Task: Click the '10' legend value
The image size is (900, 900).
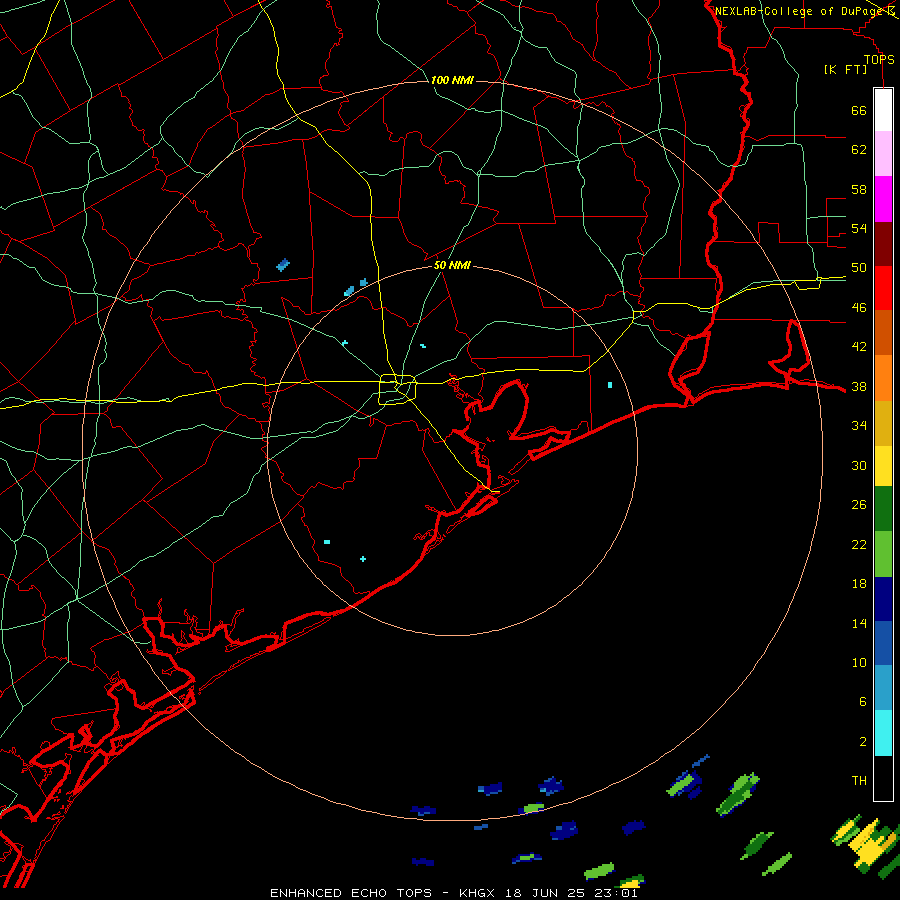Action: (x=859, y=663)
